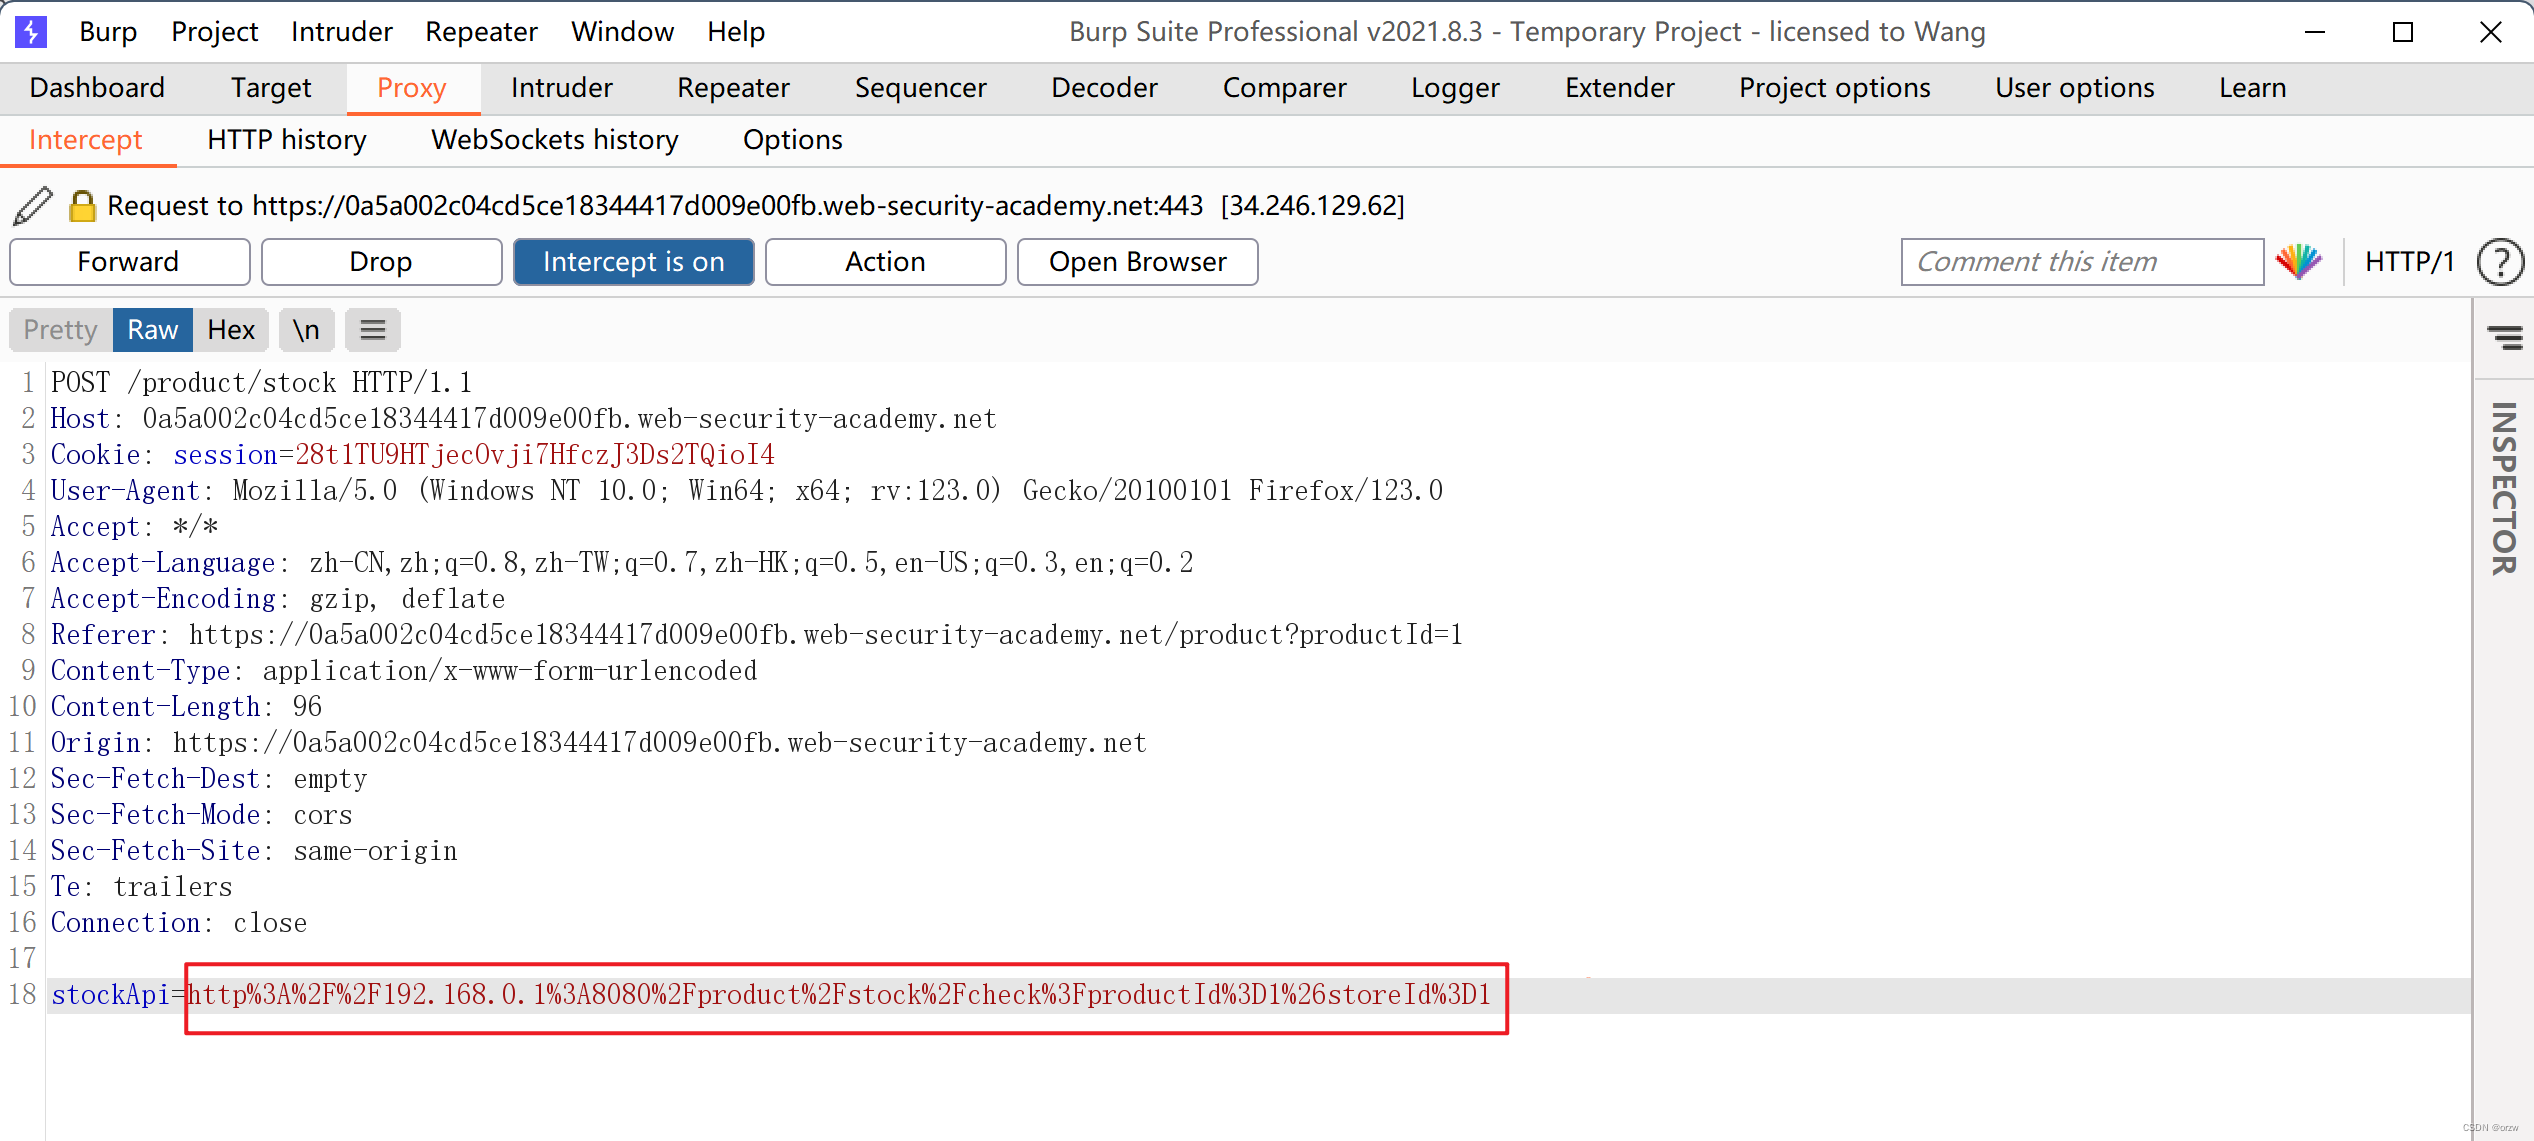Viewport: 2534px width, 1141px height.
Task: Forward the intercepted request
Action: pos(128,261)
